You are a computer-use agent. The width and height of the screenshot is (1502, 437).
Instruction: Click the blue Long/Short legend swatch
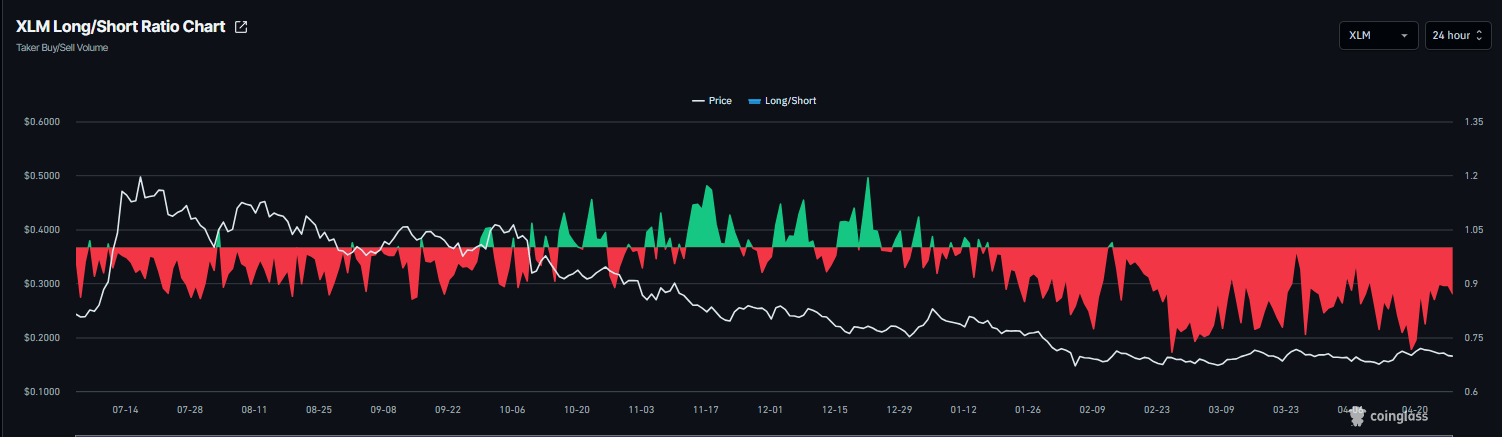point(754,101)
